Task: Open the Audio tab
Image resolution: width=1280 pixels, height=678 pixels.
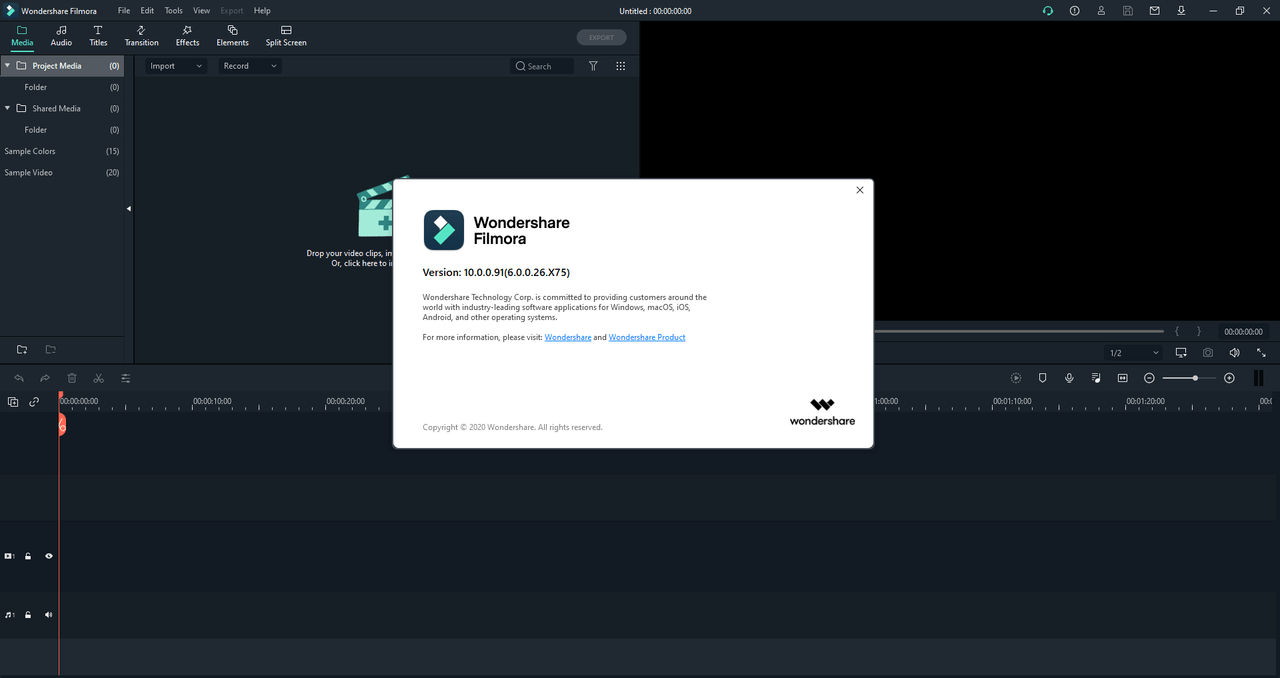Action: tap(61, 36)
